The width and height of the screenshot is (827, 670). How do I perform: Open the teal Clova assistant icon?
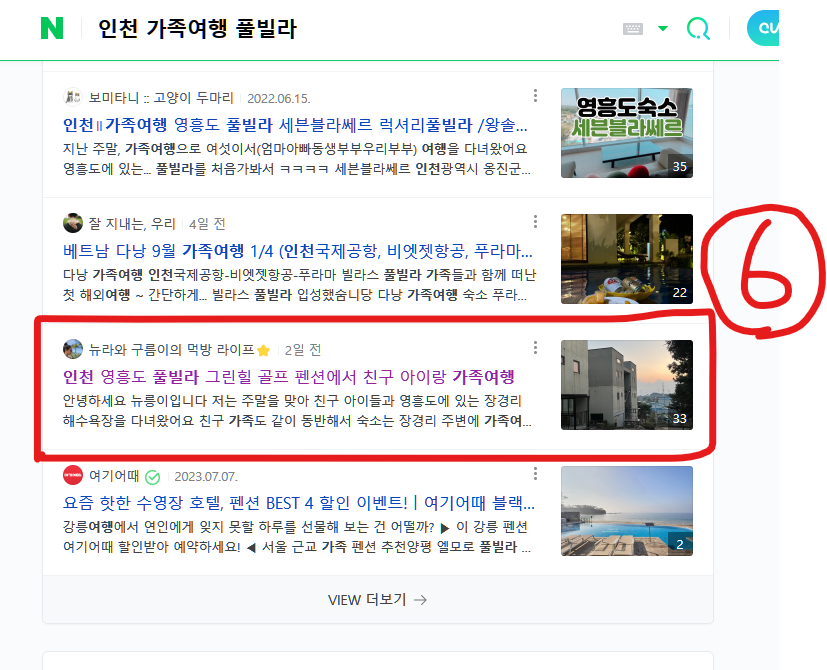click(x=763, y=28)
